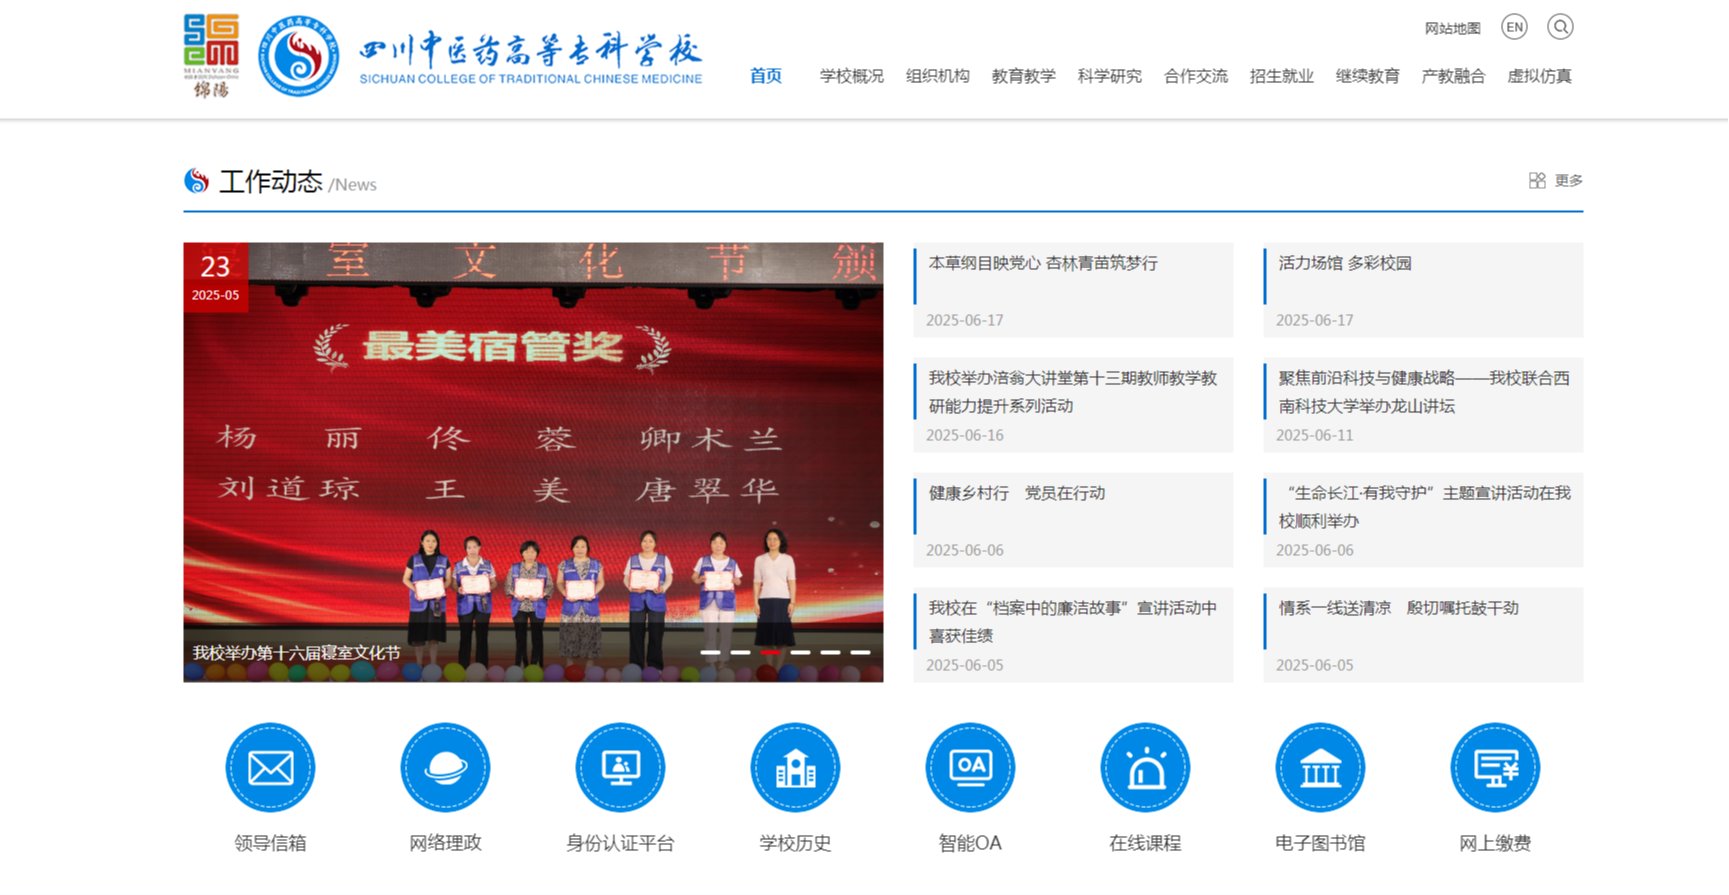Click the search magnifier icon

(1560, 27)
